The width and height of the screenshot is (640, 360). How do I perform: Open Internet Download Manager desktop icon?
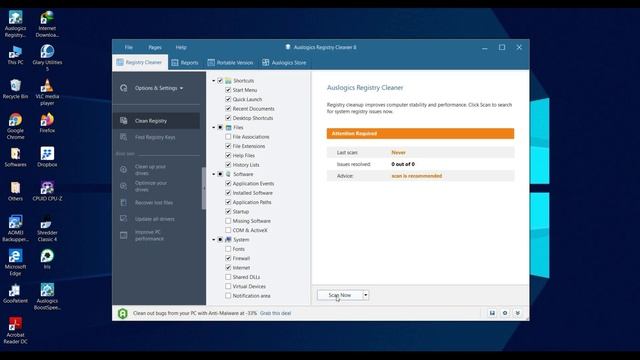click(47, 24)
